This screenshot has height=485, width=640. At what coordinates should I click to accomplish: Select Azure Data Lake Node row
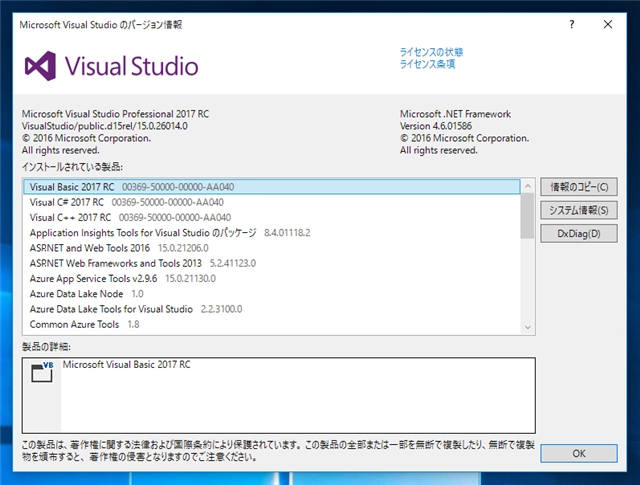click(x=272, y=294)
